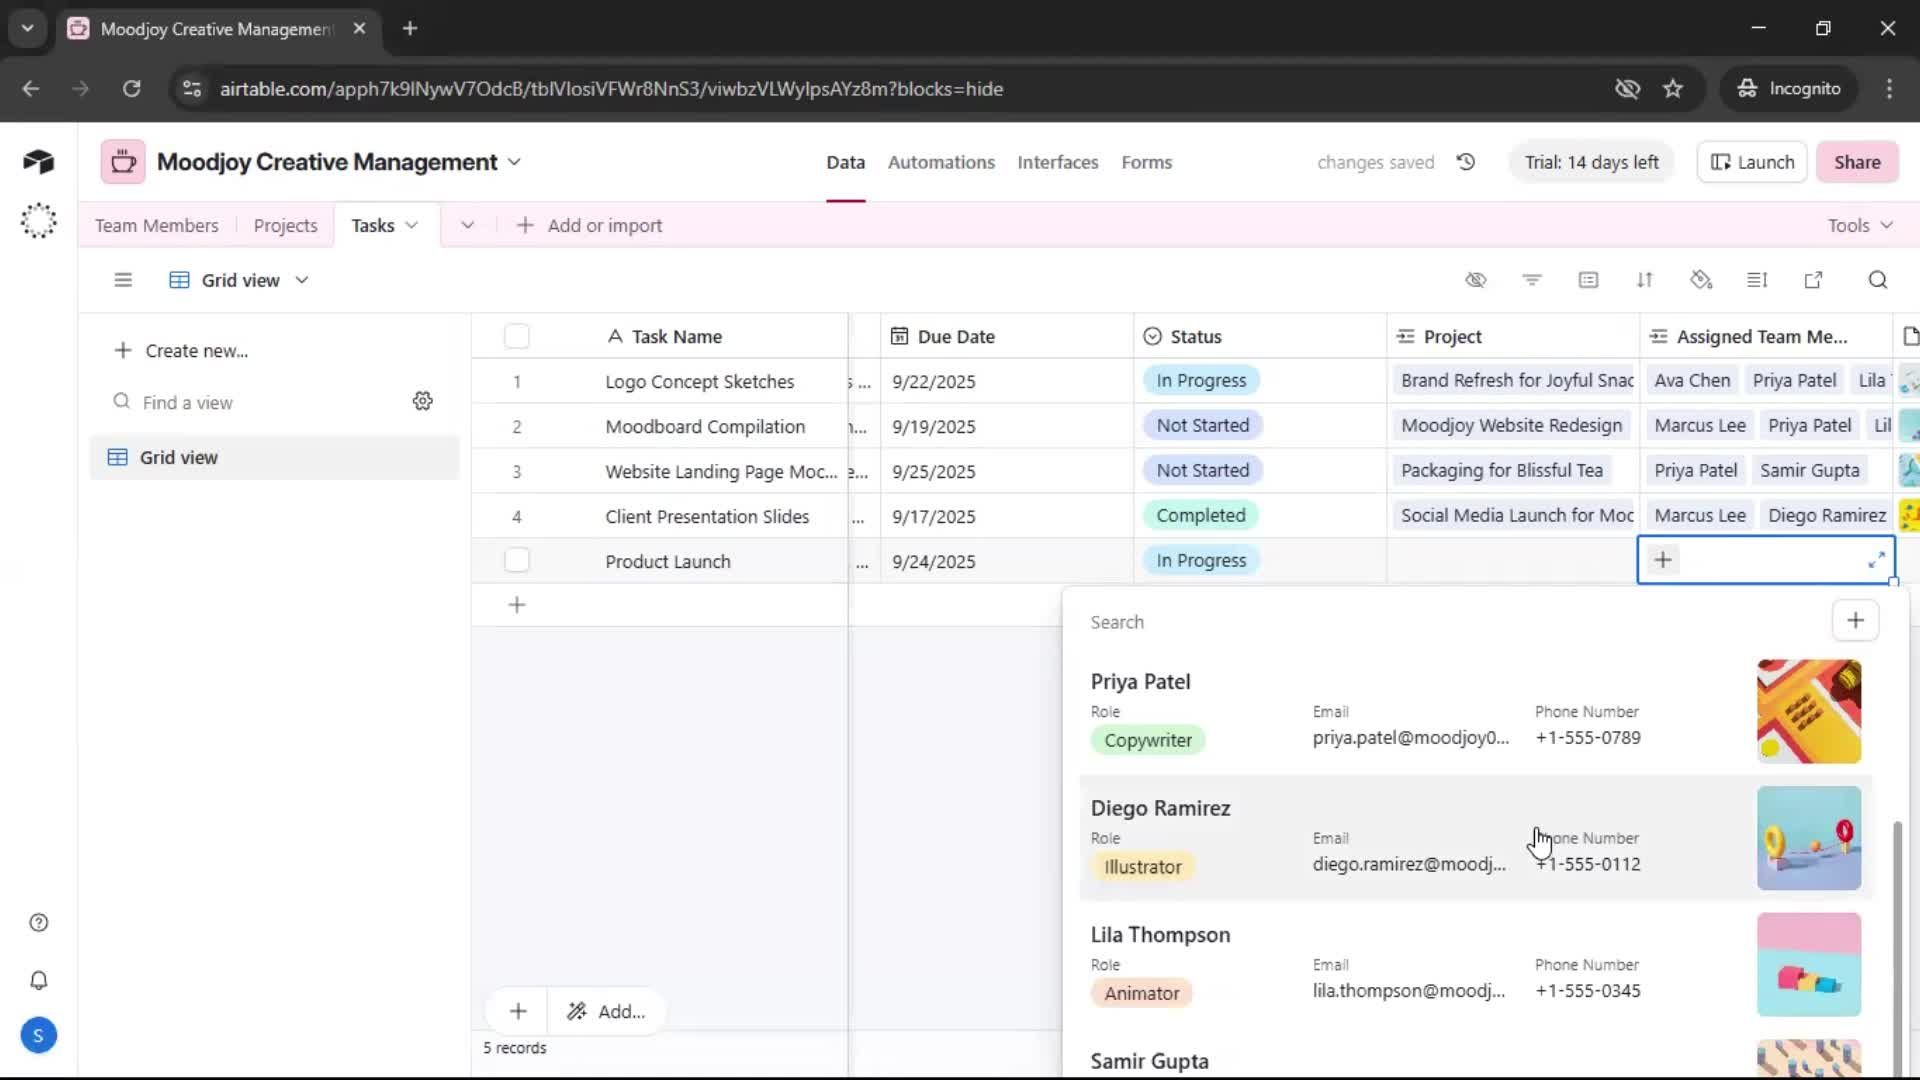Open the help question mark icon
This screenshot has width=1920, height=1080.
[x=39, y=923]
